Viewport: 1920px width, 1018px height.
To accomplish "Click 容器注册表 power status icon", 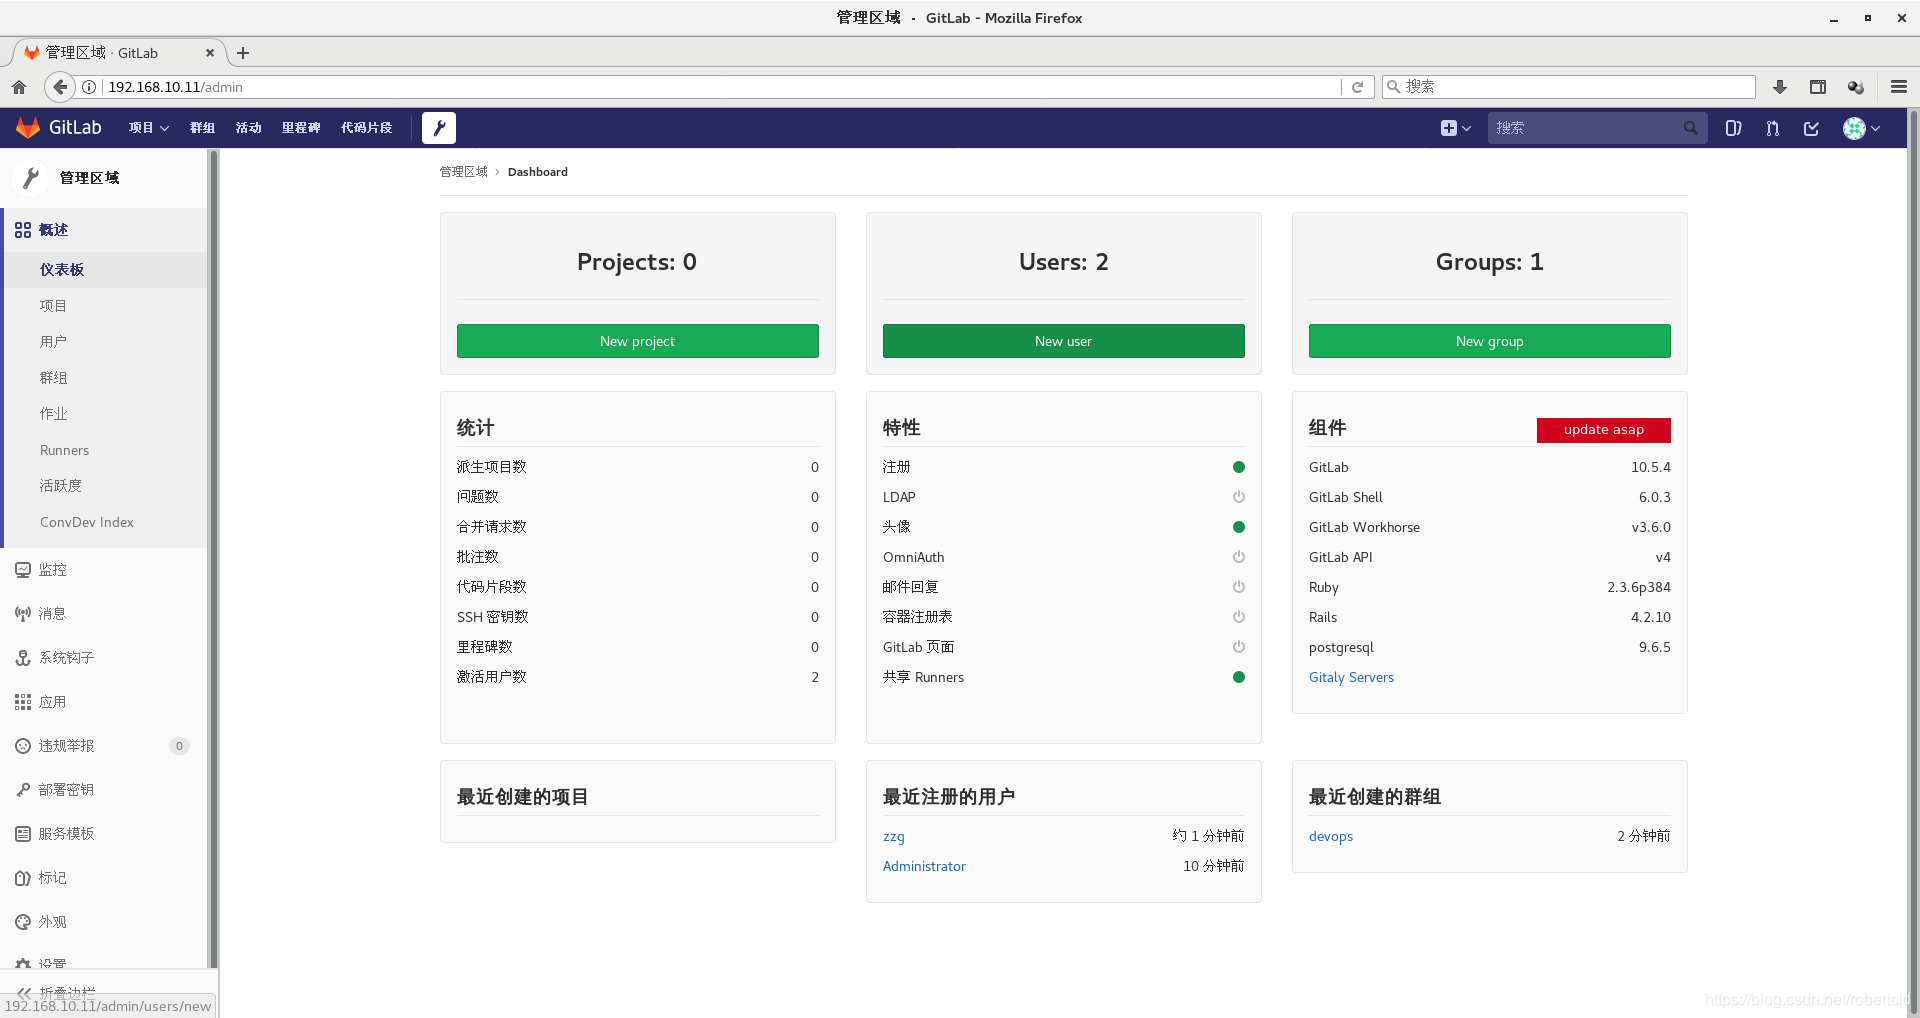I will [x=1238, y=617].
